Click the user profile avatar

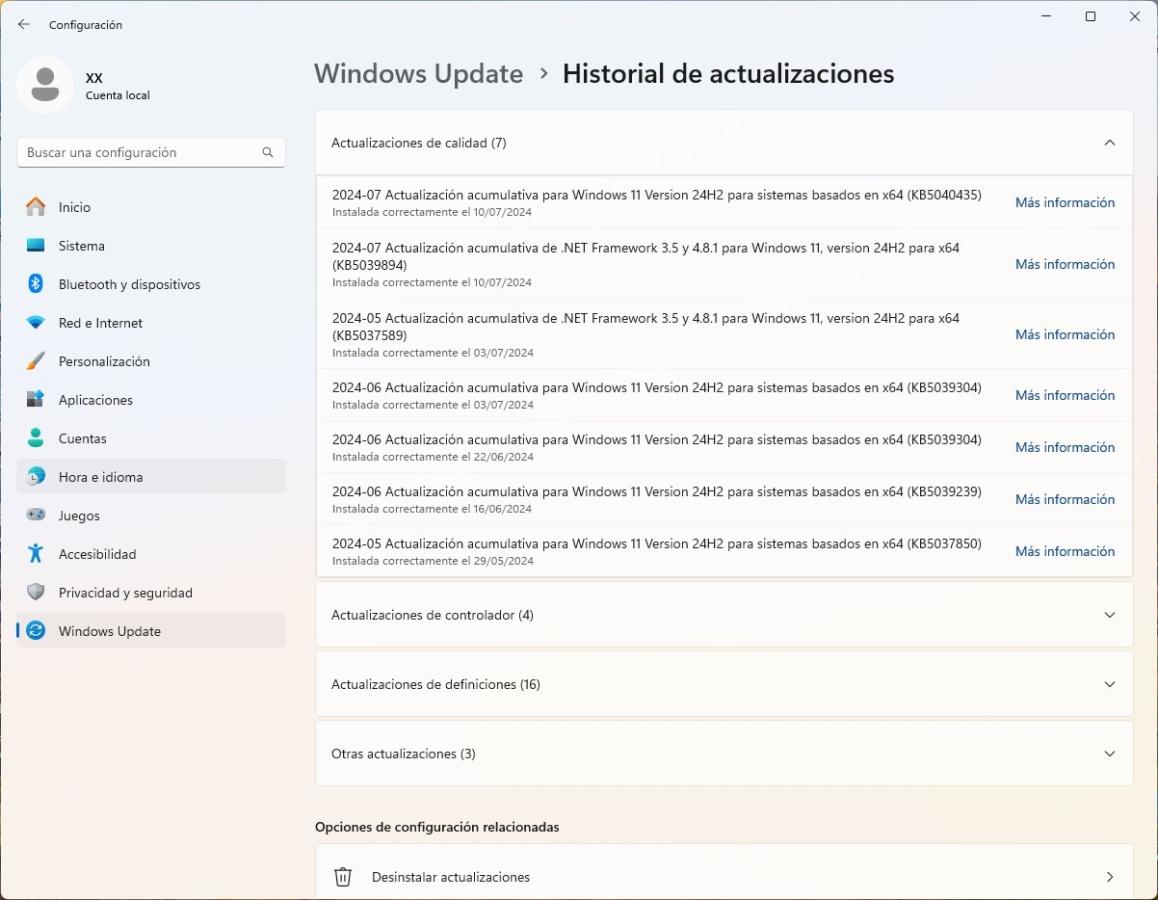[45, 85]
